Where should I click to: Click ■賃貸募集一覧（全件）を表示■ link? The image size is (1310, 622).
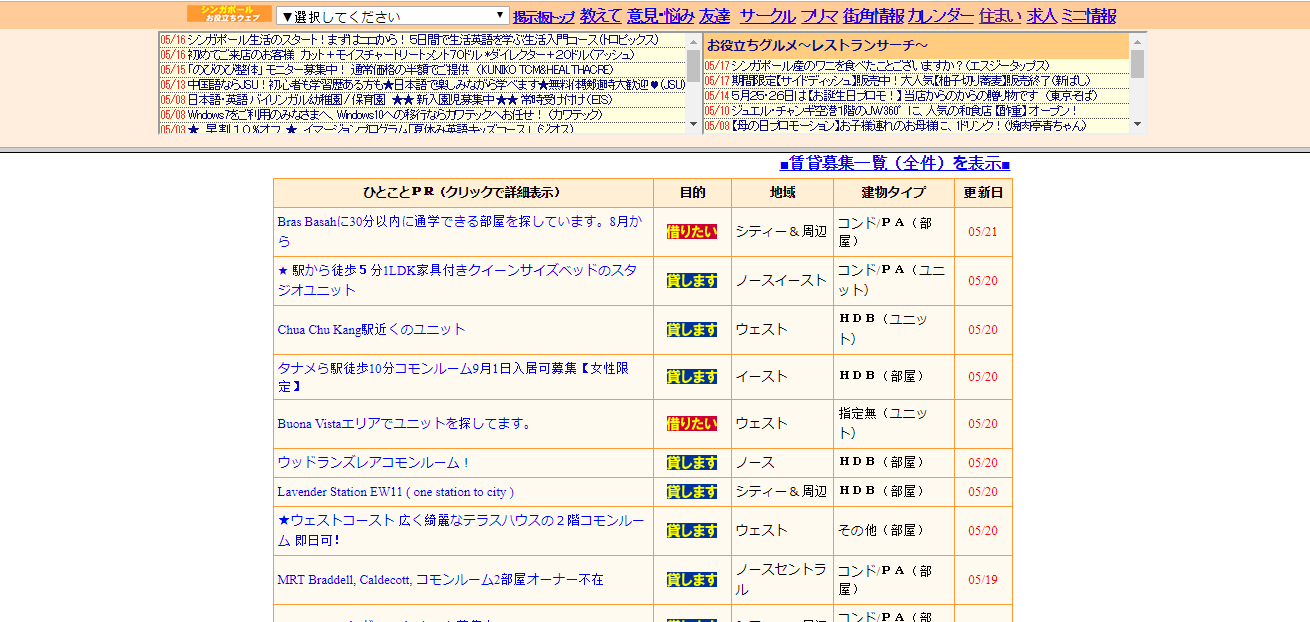894,164
